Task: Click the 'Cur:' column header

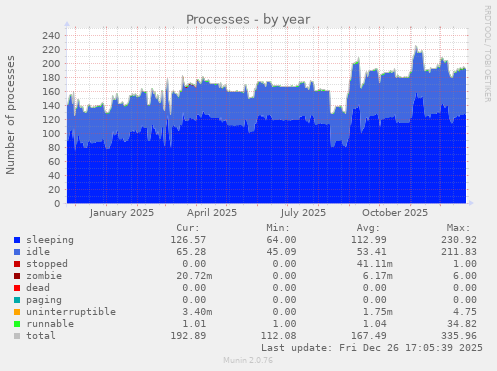Action: click(x=188, y=228)
